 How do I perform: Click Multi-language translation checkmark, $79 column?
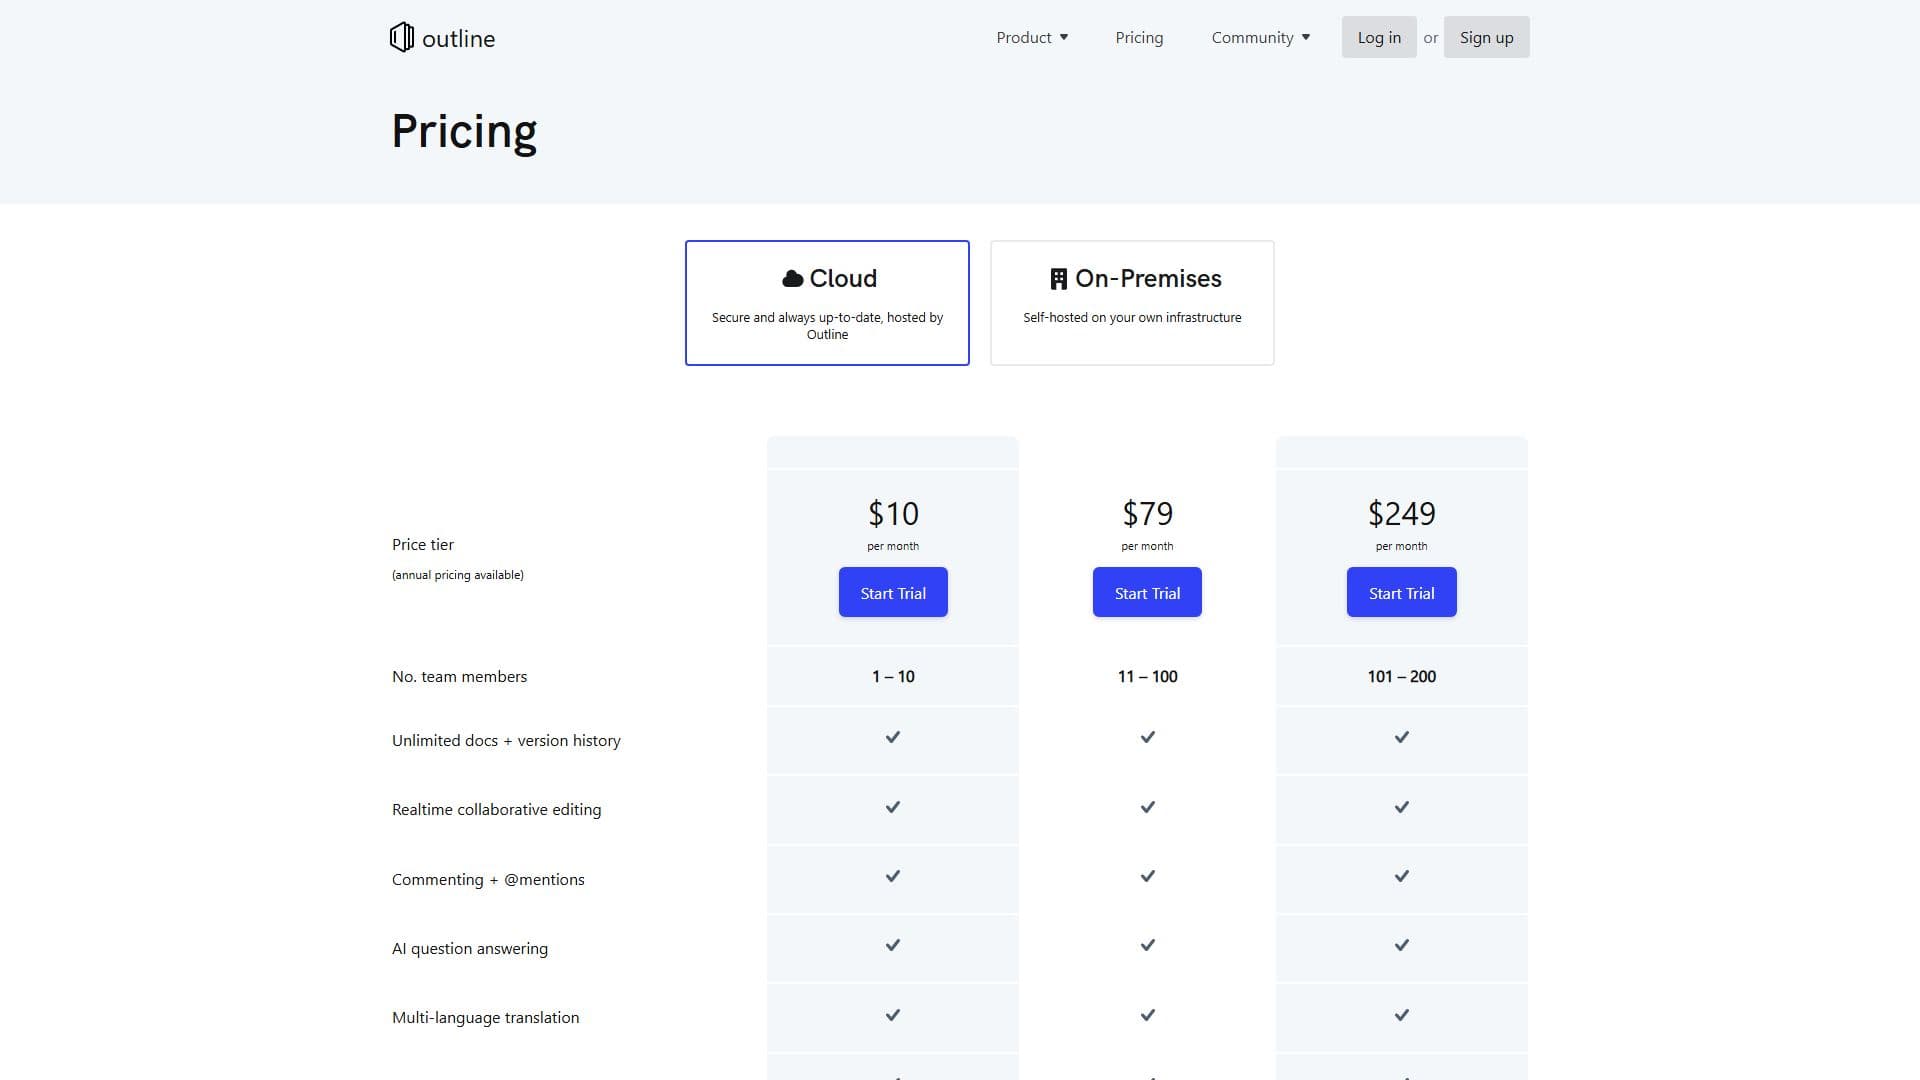coord(1148,1015)
